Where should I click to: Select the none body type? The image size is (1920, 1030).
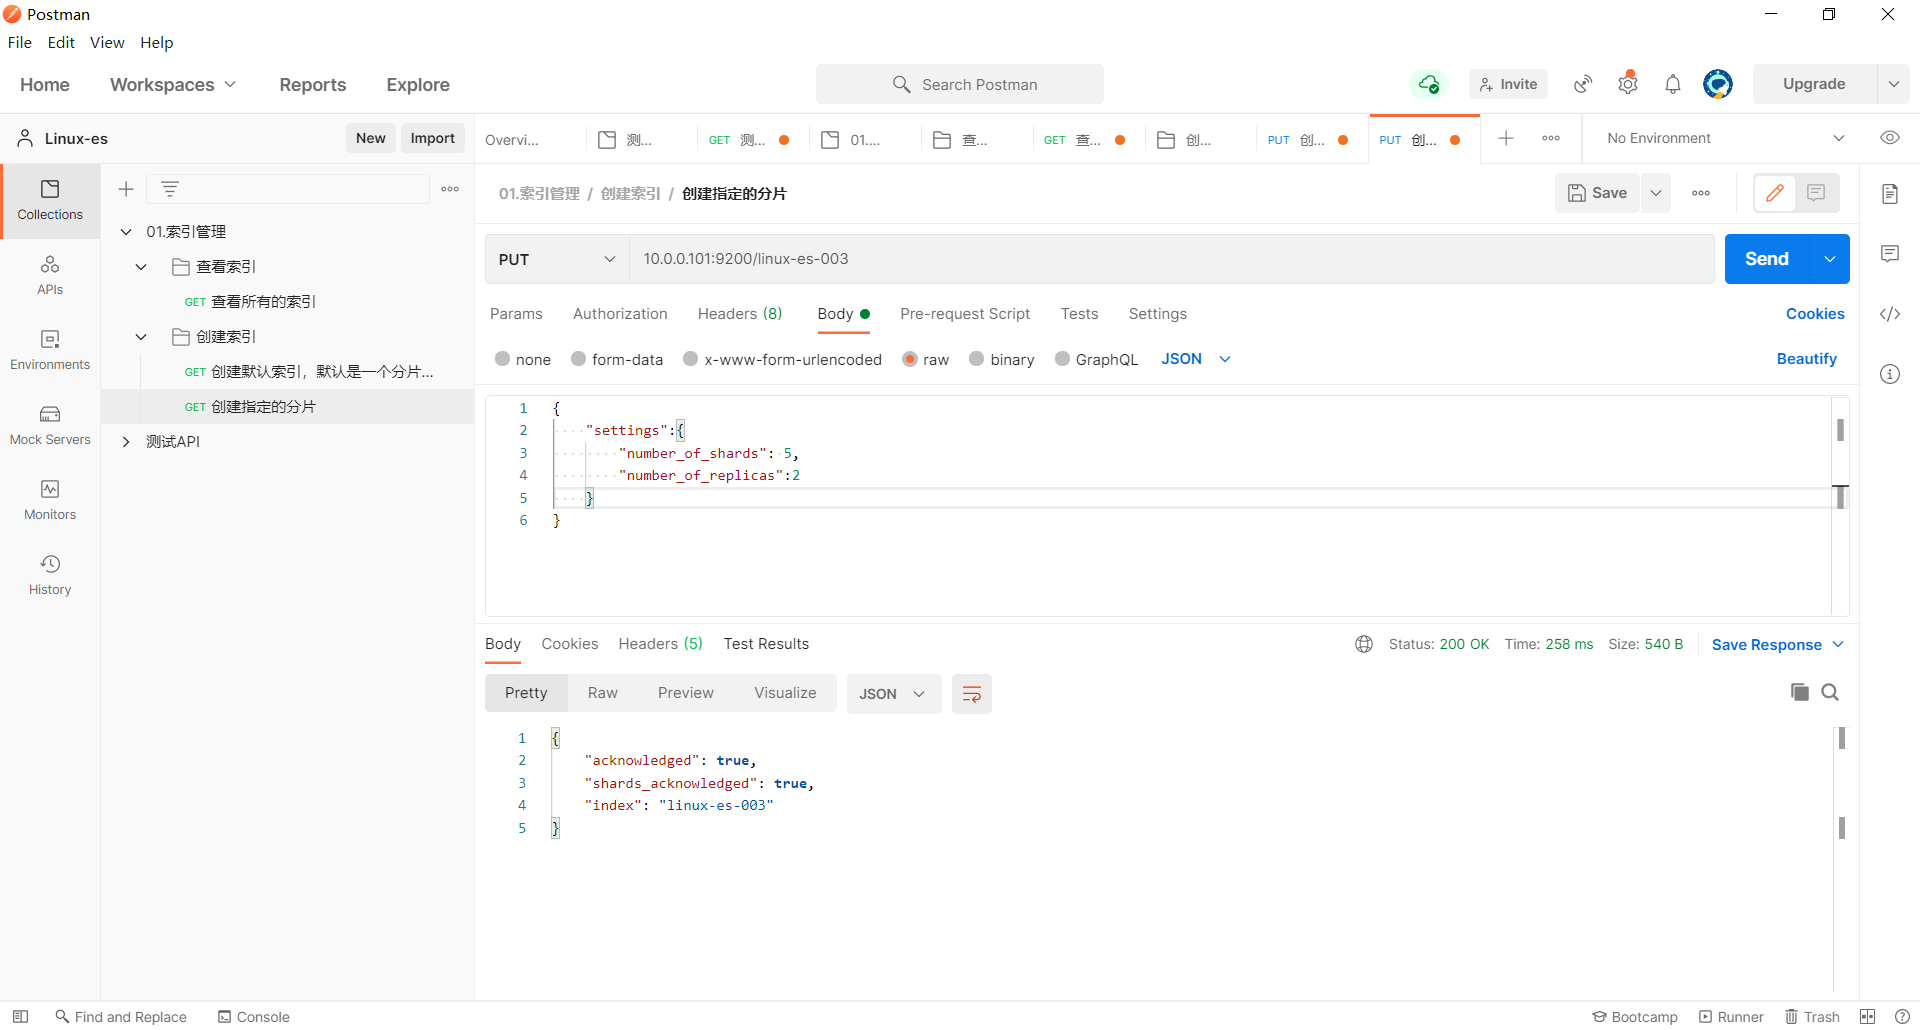(523, 359)
